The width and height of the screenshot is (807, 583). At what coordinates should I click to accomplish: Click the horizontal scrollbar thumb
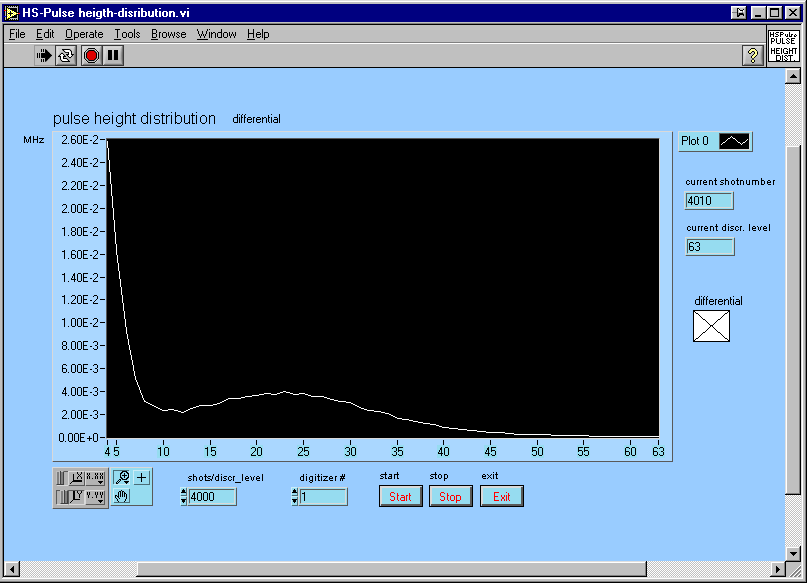[391, 569]
